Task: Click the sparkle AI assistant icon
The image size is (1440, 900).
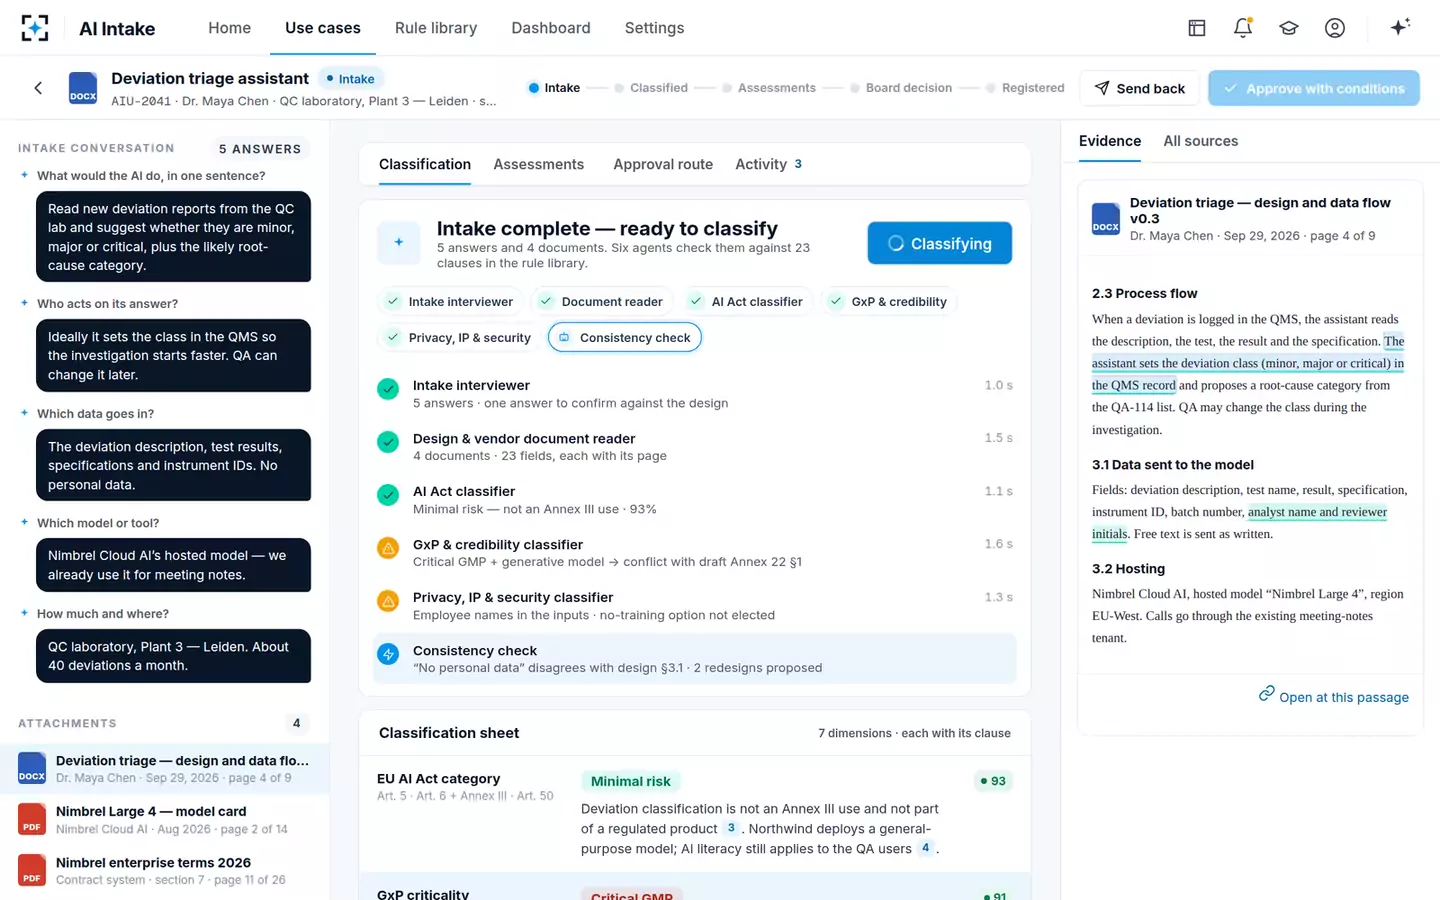Action: (1400, 27)
